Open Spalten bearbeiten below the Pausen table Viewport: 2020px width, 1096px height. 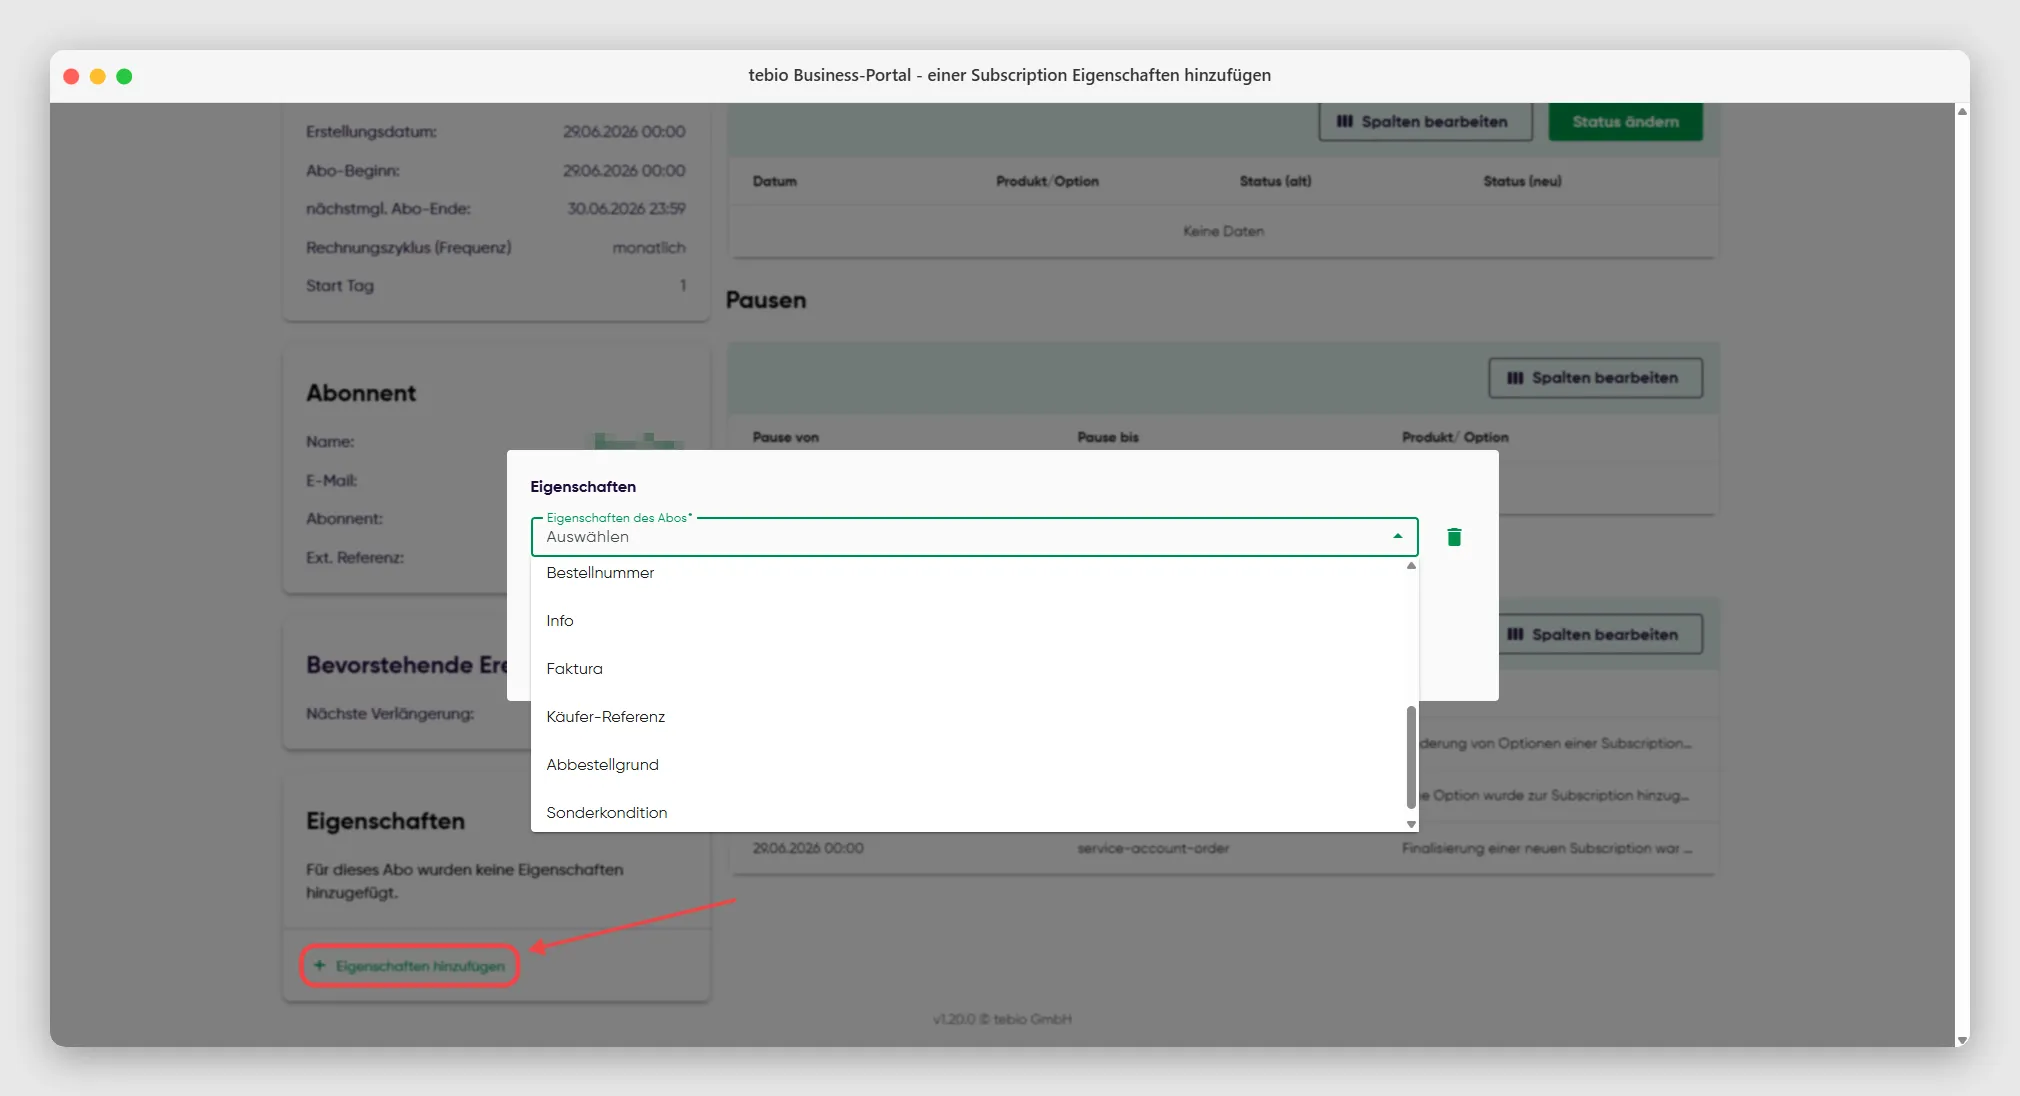click(1600, 635)
